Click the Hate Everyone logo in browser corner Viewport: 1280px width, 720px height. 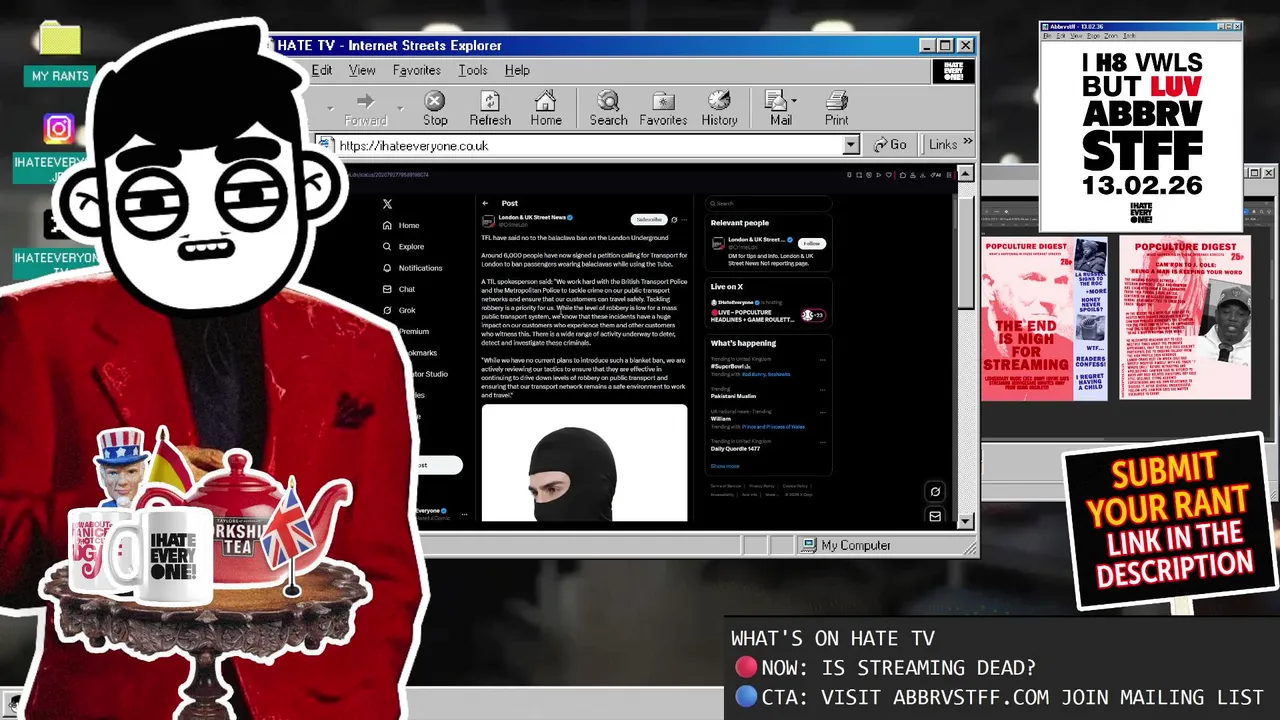[x=953, y=71]
